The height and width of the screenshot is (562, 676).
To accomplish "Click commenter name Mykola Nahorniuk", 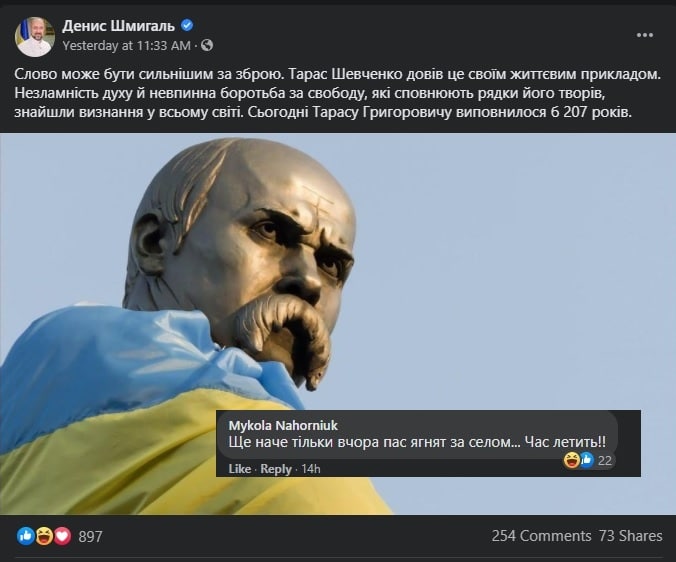I will point(283,425).
